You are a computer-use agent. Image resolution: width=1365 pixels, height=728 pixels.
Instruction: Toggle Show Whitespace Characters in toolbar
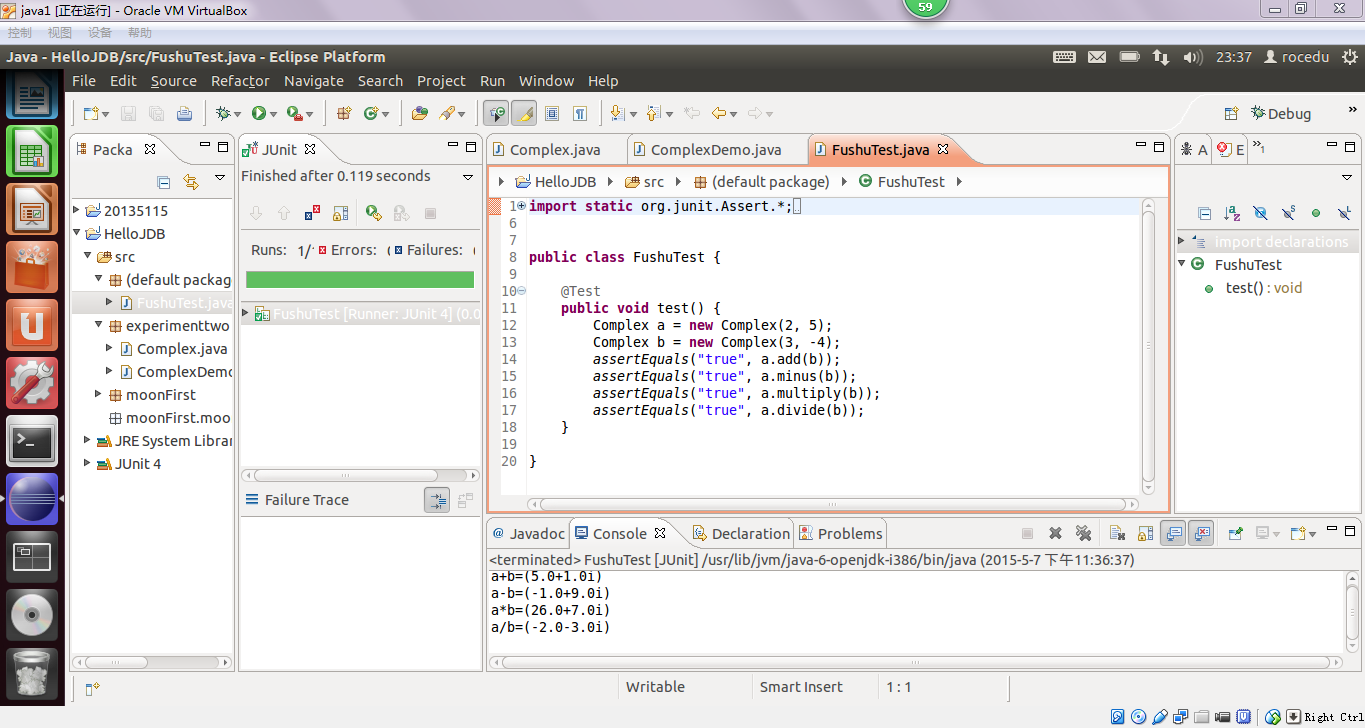coord(580,114)
